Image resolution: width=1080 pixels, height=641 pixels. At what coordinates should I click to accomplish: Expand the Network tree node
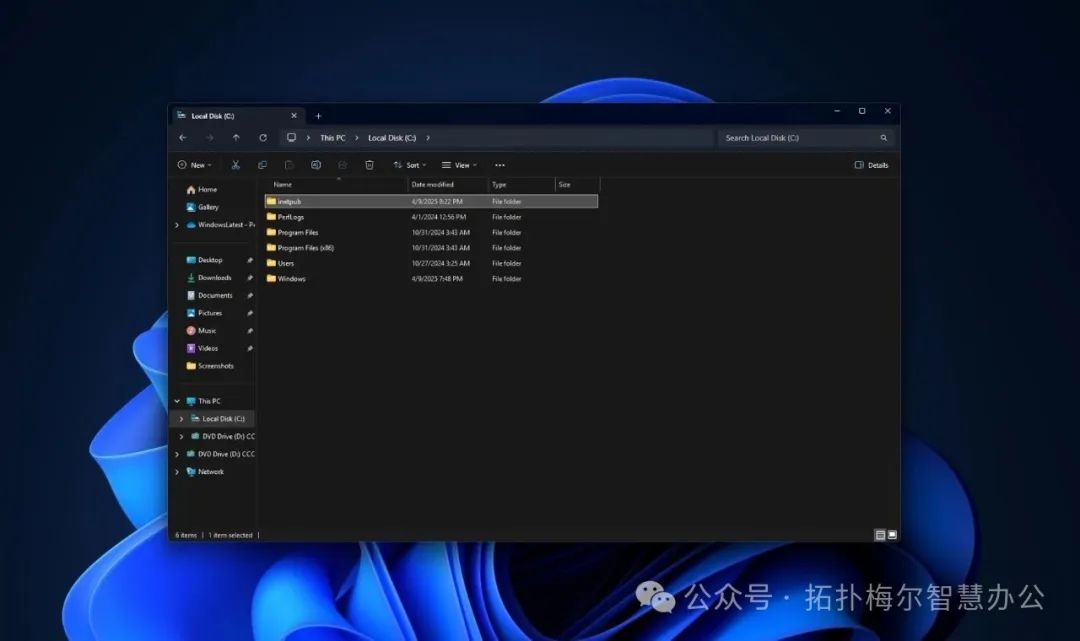tap(177, 472)
